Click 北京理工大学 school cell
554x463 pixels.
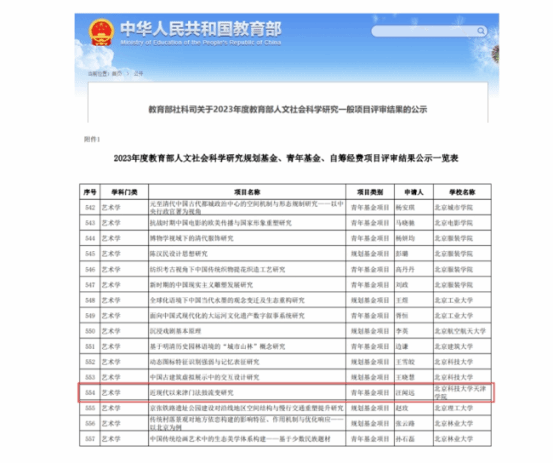[x=454, y=408]
